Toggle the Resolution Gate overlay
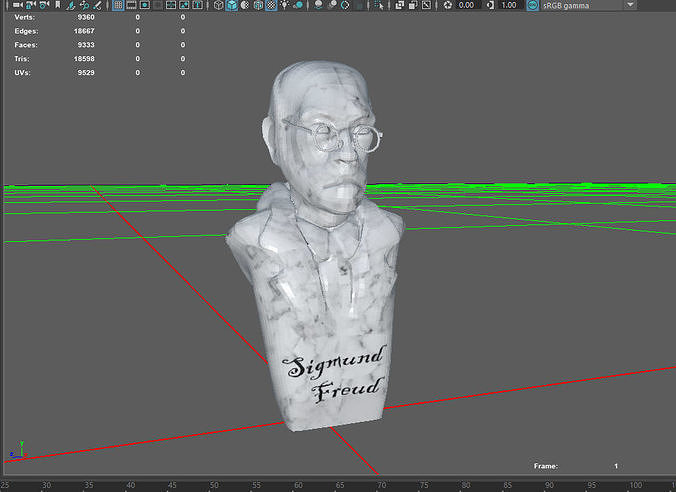Image resolution: width=676 pixels, height=492 pixels. [x=144, y=5]
